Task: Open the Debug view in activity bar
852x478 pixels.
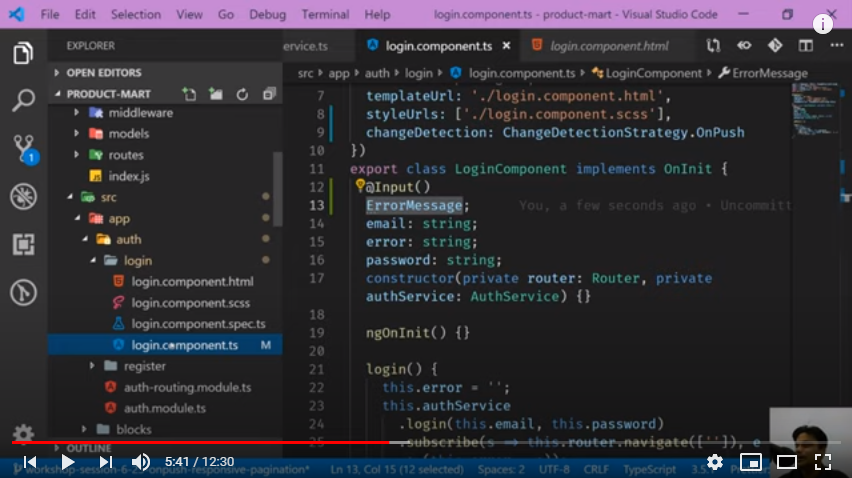Action: pos(23,196)
